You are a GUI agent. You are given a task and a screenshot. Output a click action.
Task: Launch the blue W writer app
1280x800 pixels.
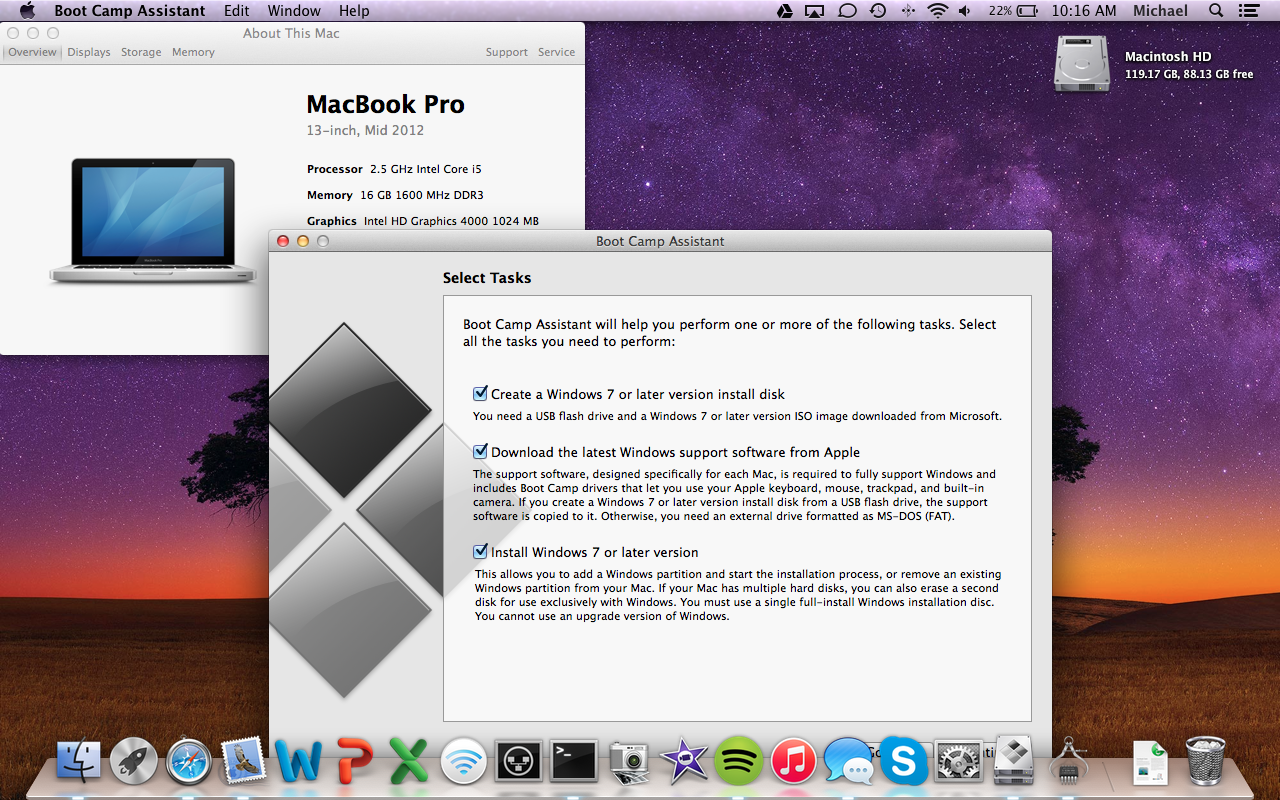298,762
